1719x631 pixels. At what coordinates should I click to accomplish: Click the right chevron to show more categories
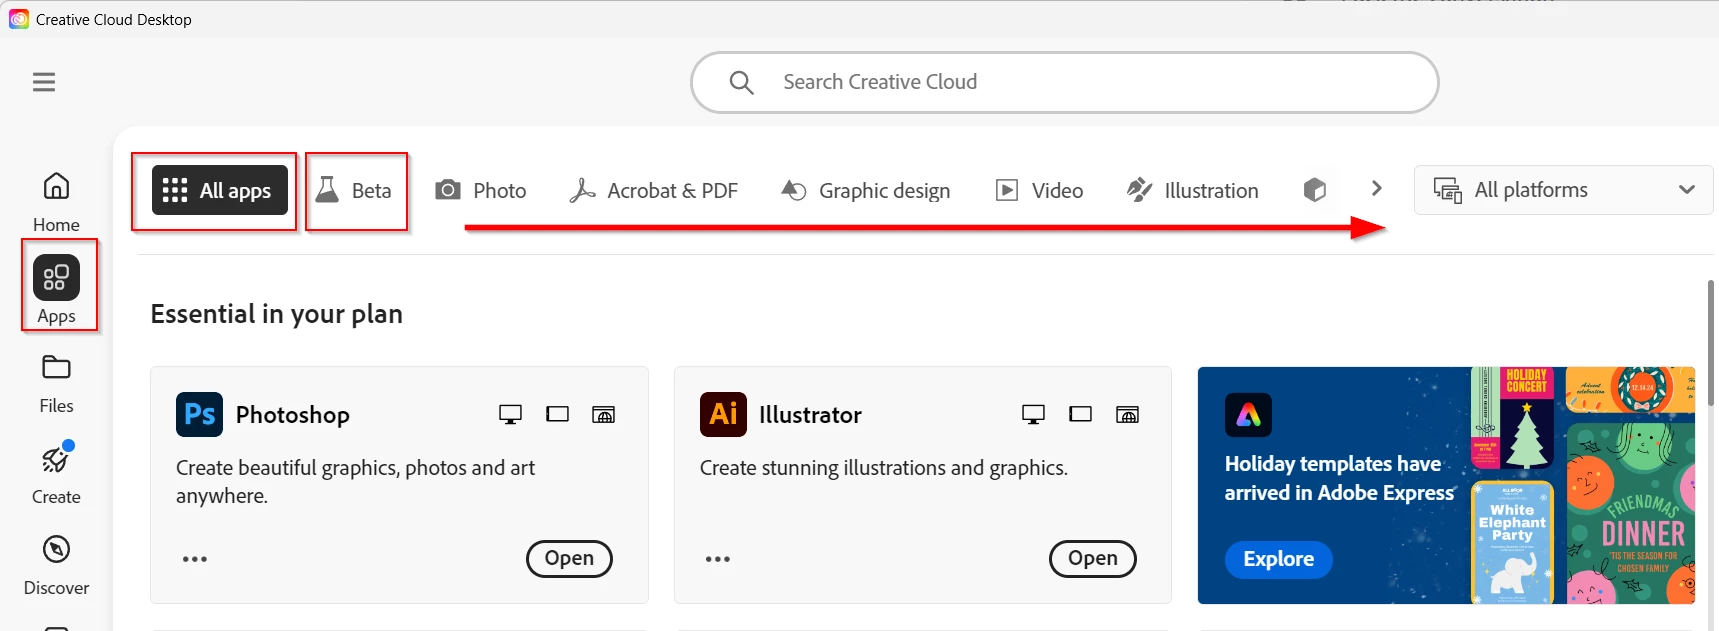click(1377, 188)
